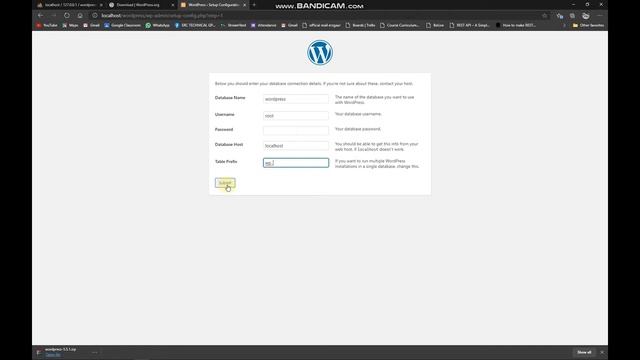
Task: Open the Boards Trello bookmark
Action: pos(360,25)
